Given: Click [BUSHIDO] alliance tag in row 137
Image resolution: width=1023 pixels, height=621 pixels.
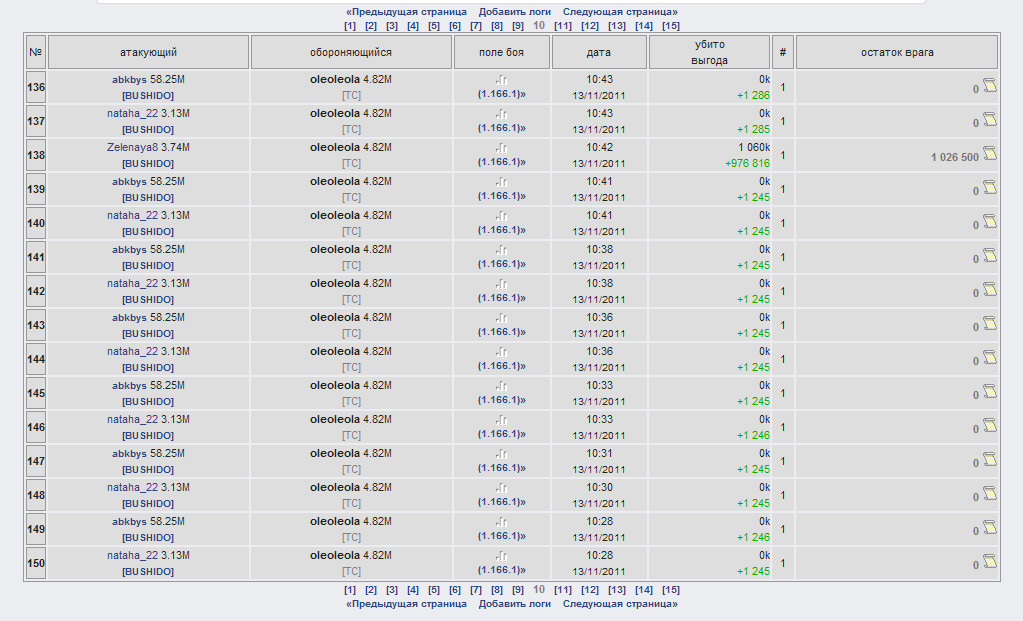Looking at the screenshot, I should (148, 130).
